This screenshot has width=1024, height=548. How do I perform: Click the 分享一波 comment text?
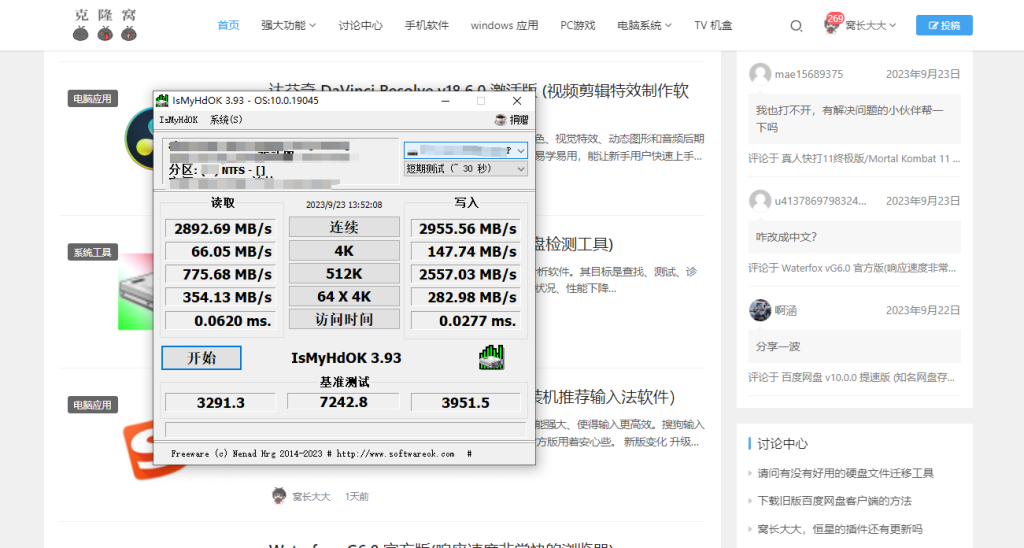[x=778, y=347]
